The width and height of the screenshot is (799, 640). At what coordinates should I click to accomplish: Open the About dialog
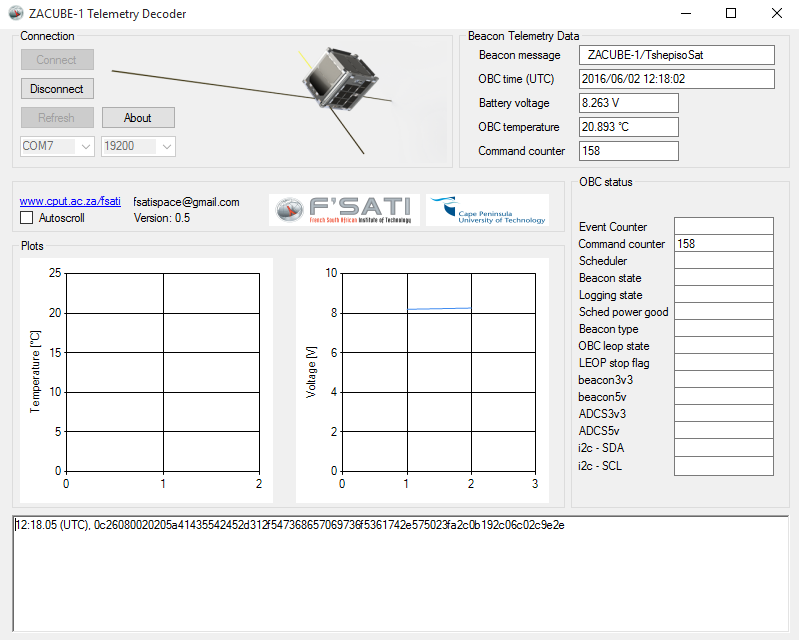[x=138, y=118]
